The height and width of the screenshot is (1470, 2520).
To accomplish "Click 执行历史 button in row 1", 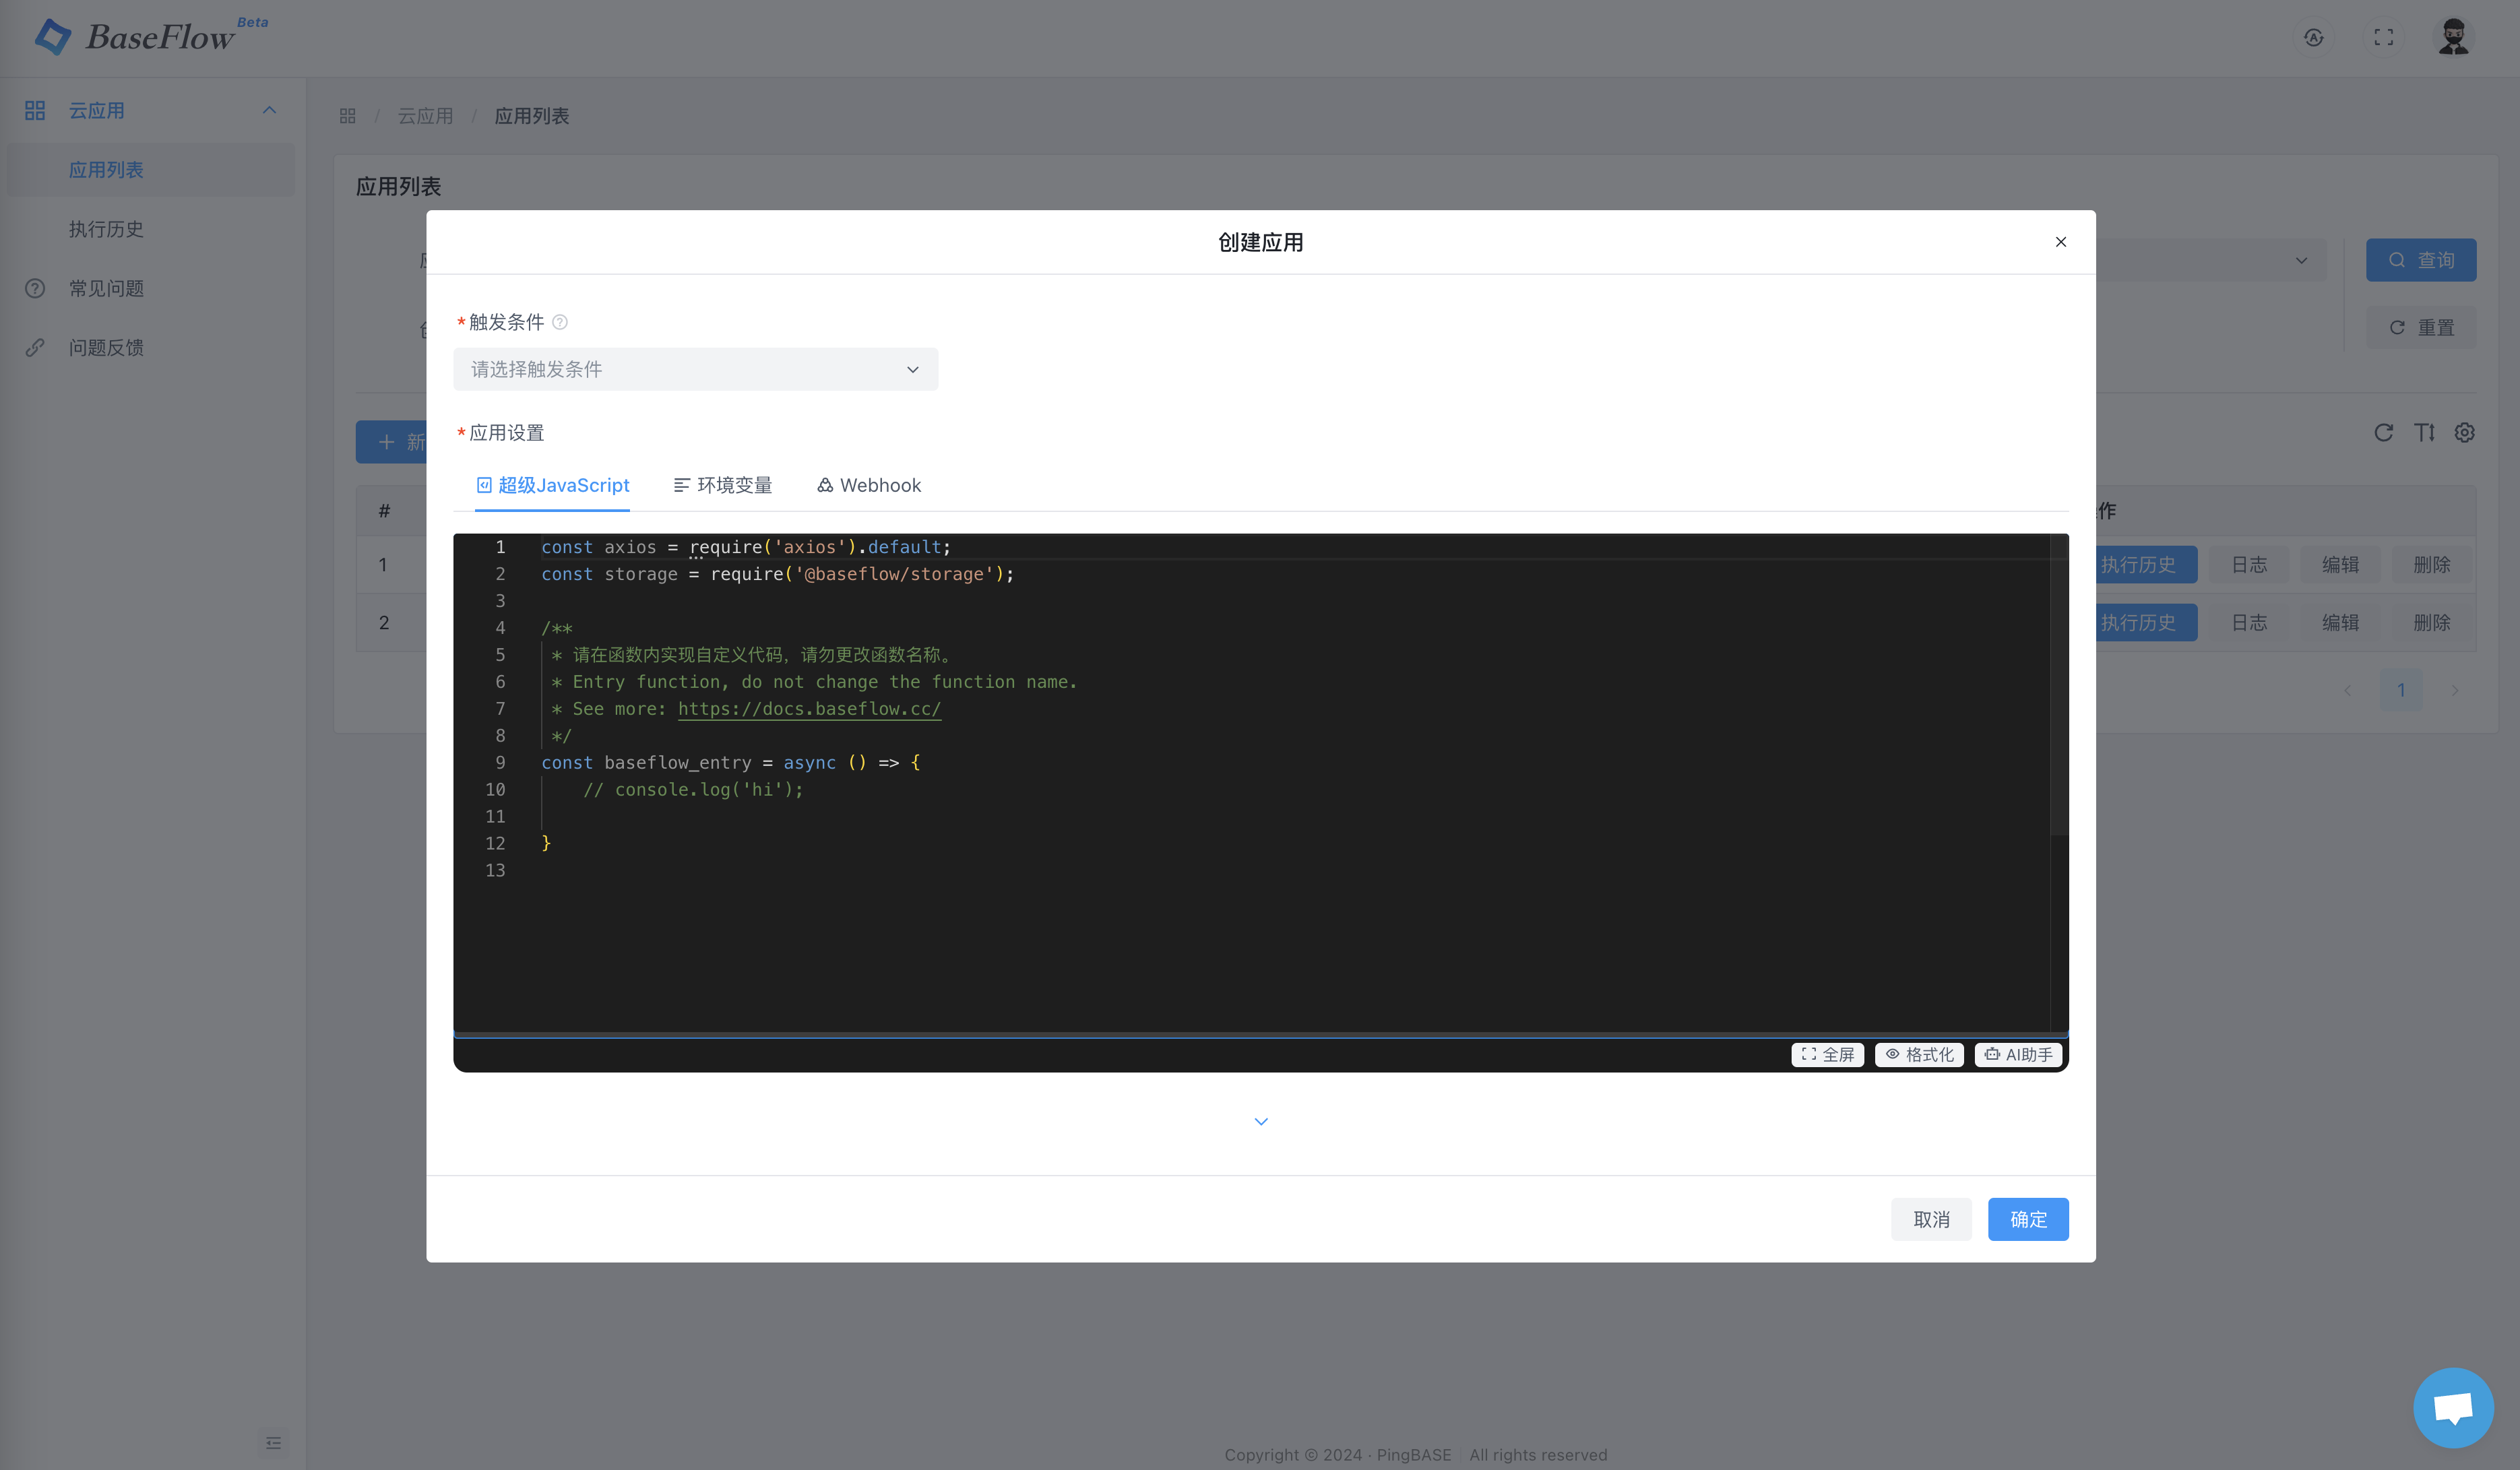I will click(x=2146, y=565).
